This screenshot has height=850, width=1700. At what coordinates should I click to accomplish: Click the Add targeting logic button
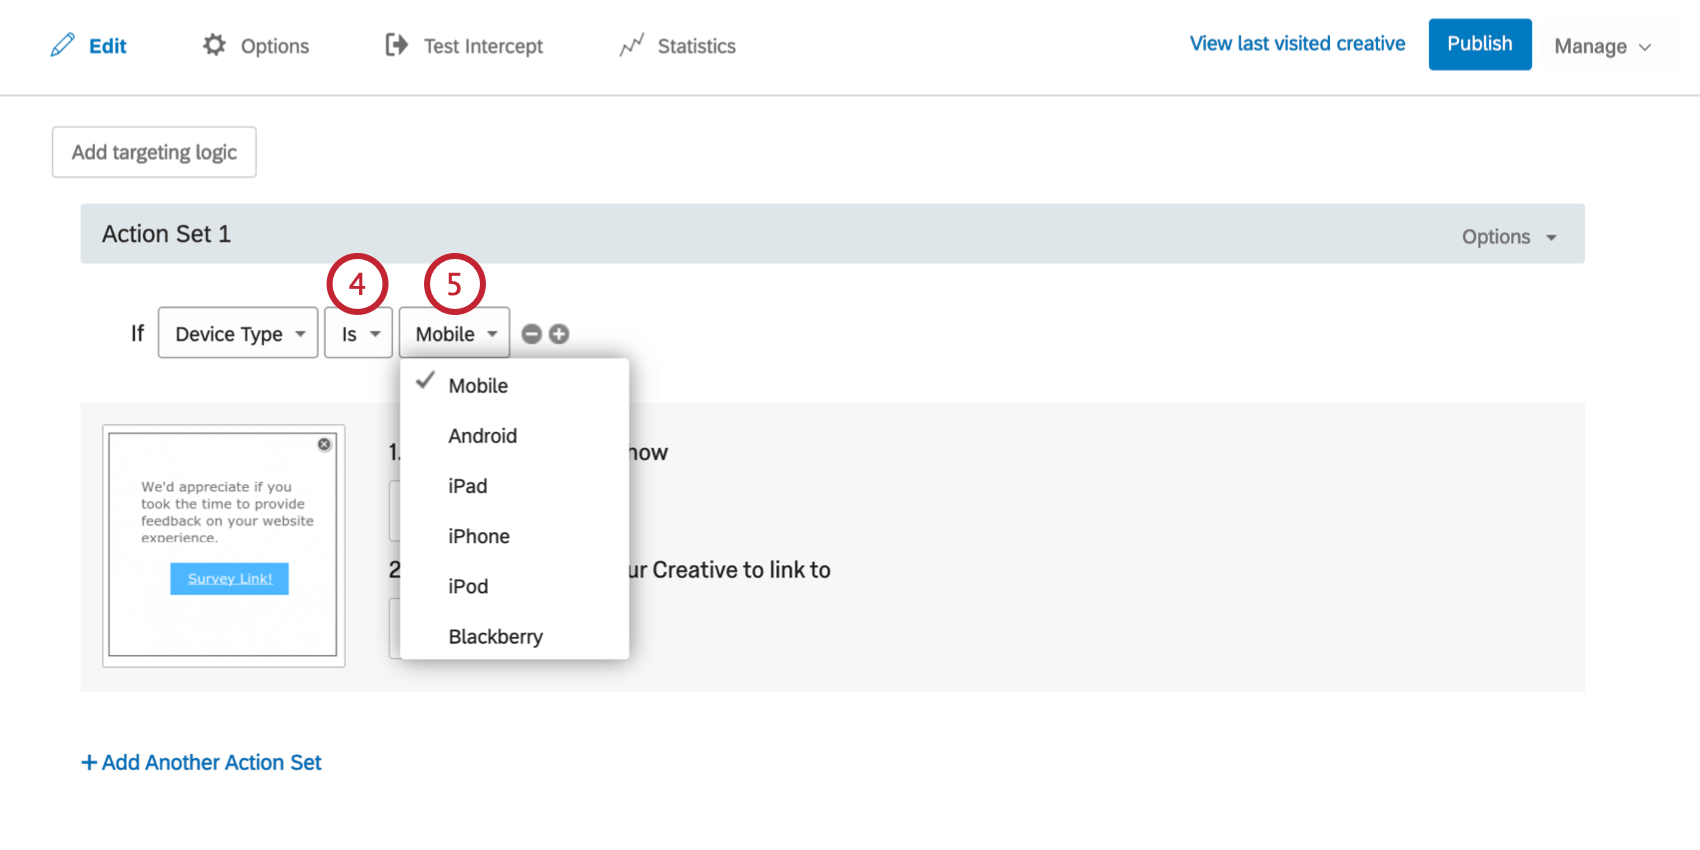coord(154,152)
